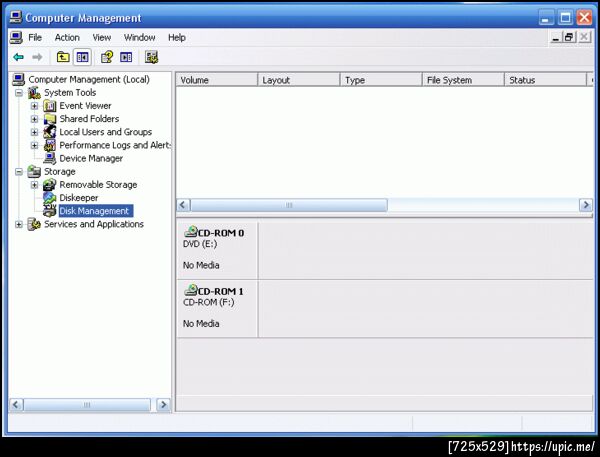Expand the Event Viewer node
Viewport: 600px width, 457px height.
pyautogui.click(x=34, y=106)
